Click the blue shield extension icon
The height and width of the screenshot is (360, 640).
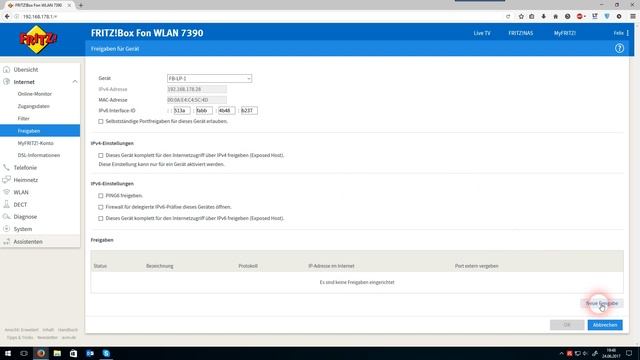click(607, 16)
